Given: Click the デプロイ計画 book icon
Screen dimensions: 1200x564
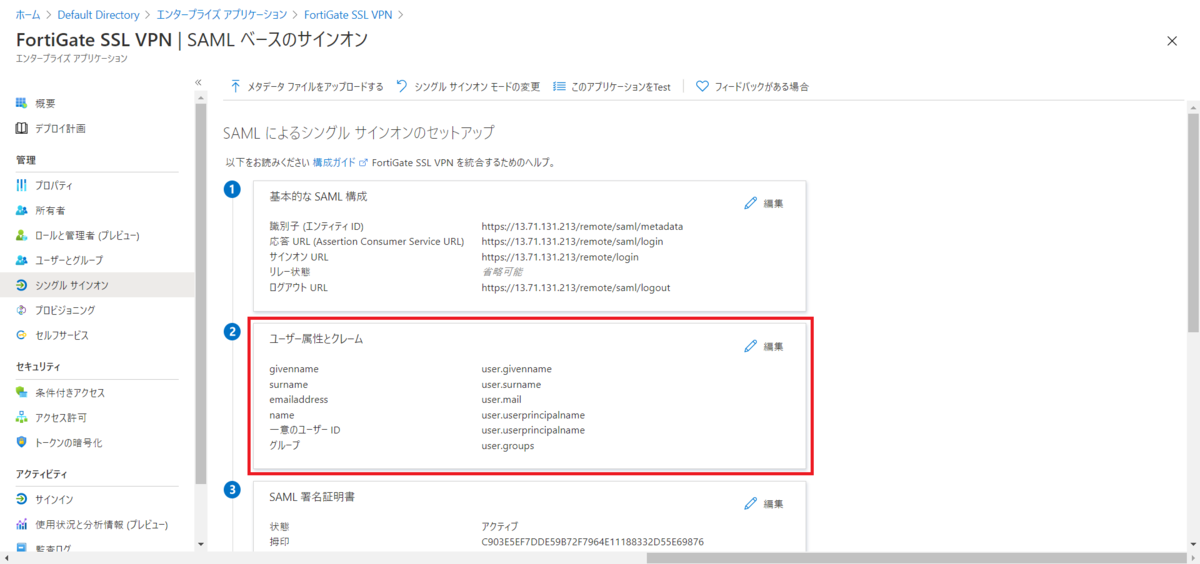Looking at the screenshot, I should pos(22,128).
